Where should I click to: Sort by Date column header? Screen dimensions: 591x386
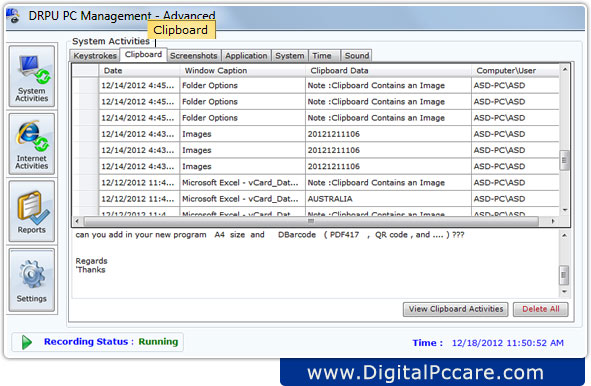coord(139,70)
